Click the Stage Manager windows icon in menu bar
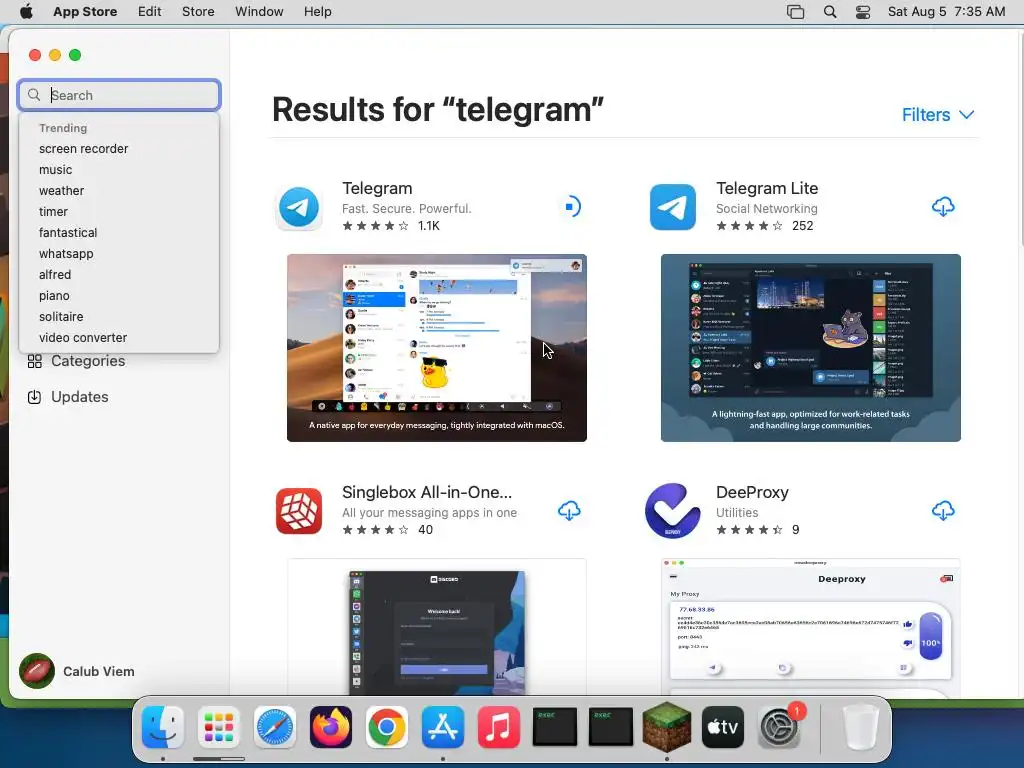Screen dimensions: 1024x768 point(795,12)
